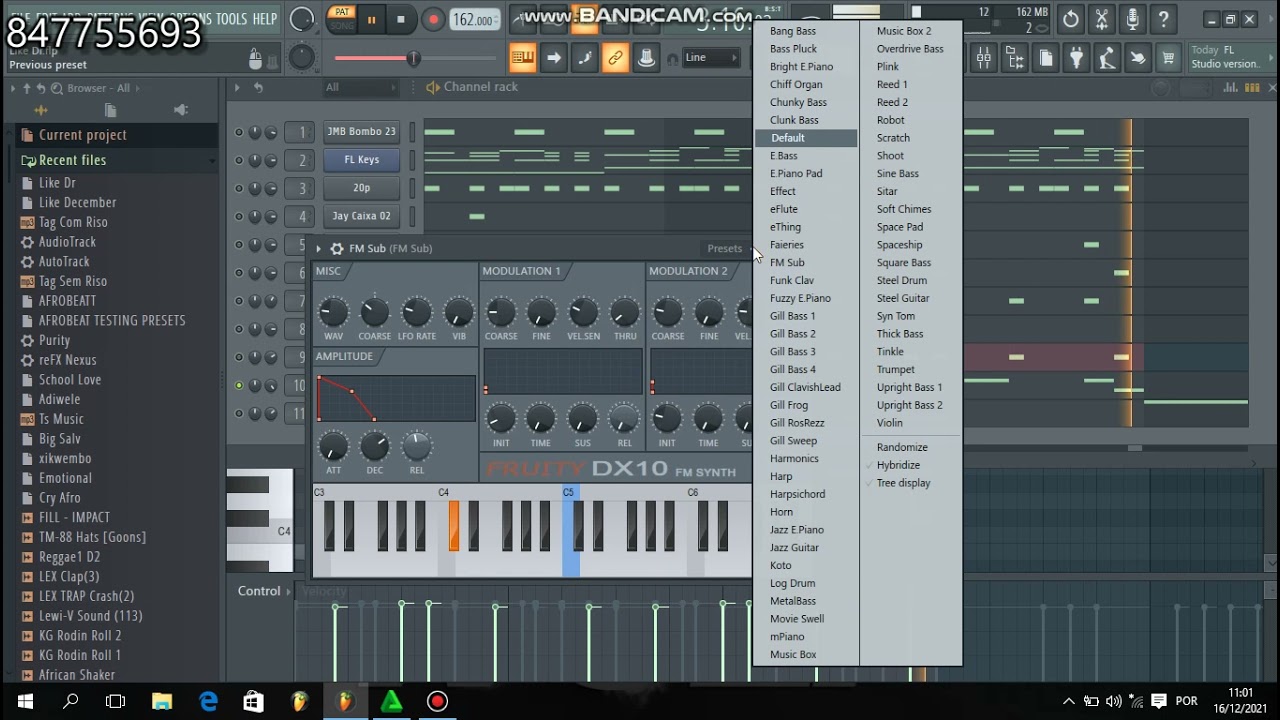Open Bandicam record icon in taskbar
This screenshot has height=720, width=1280.
pos(437,701)
